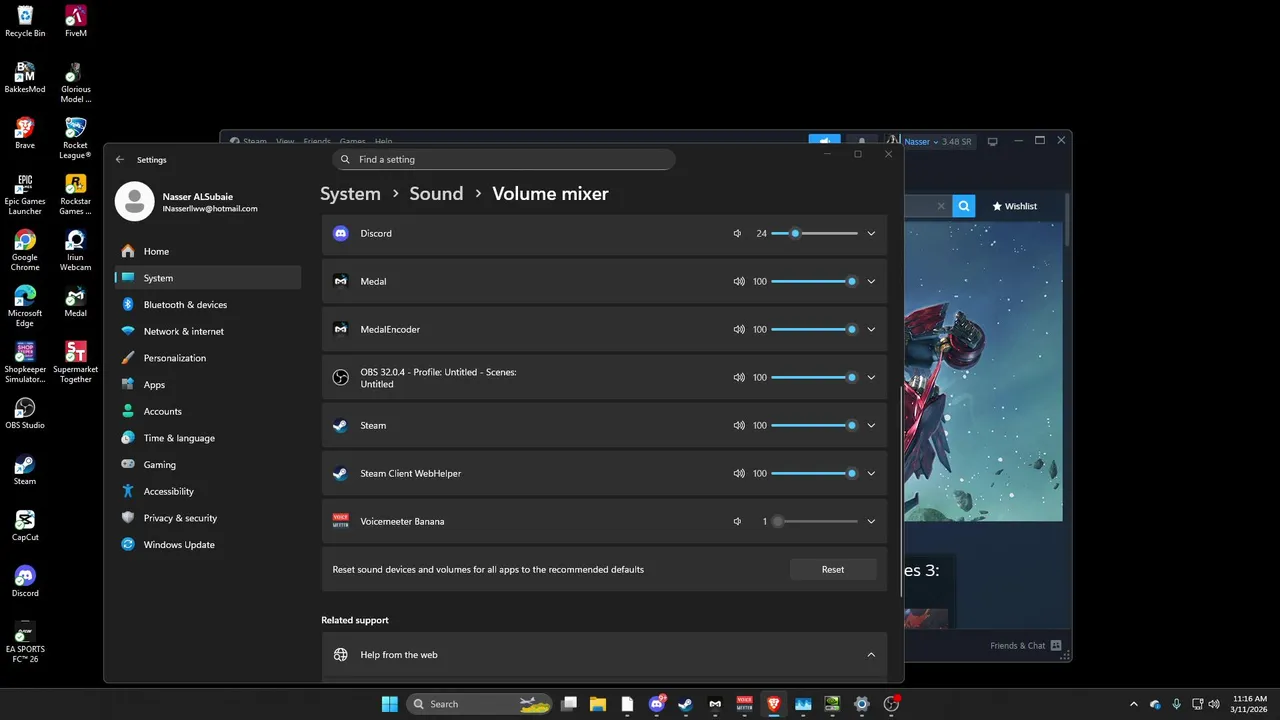Open EA SPORTS FC 26 desktop icon

(25, 642)
